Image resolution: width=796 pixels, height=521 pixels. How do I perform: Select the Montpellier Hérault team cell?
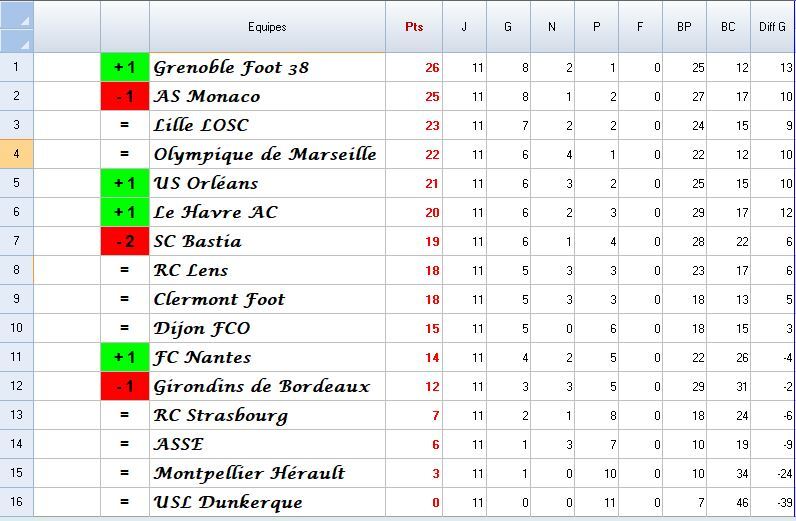click(x=266, y=473)
